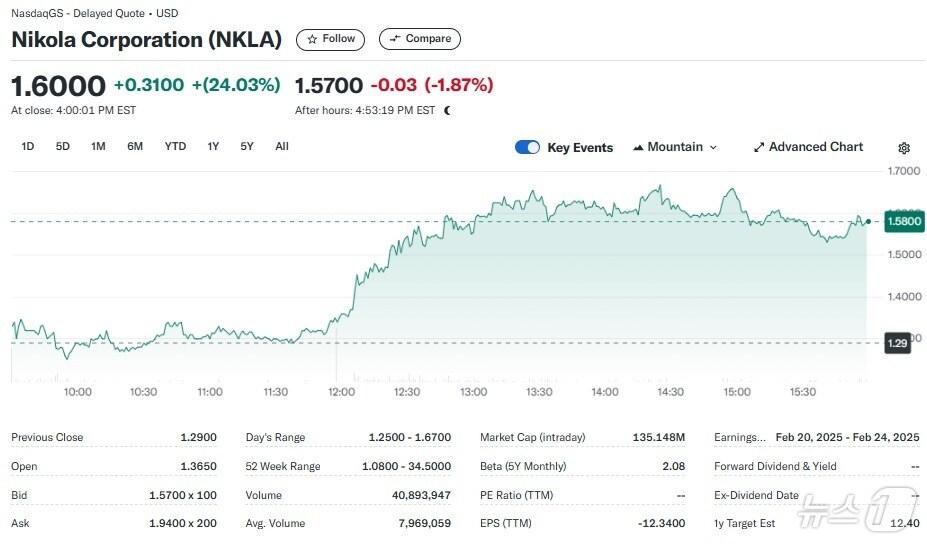
Task: Click the 1.29 previous close marker
Action: pyautogui.click(x=897, y=343)
